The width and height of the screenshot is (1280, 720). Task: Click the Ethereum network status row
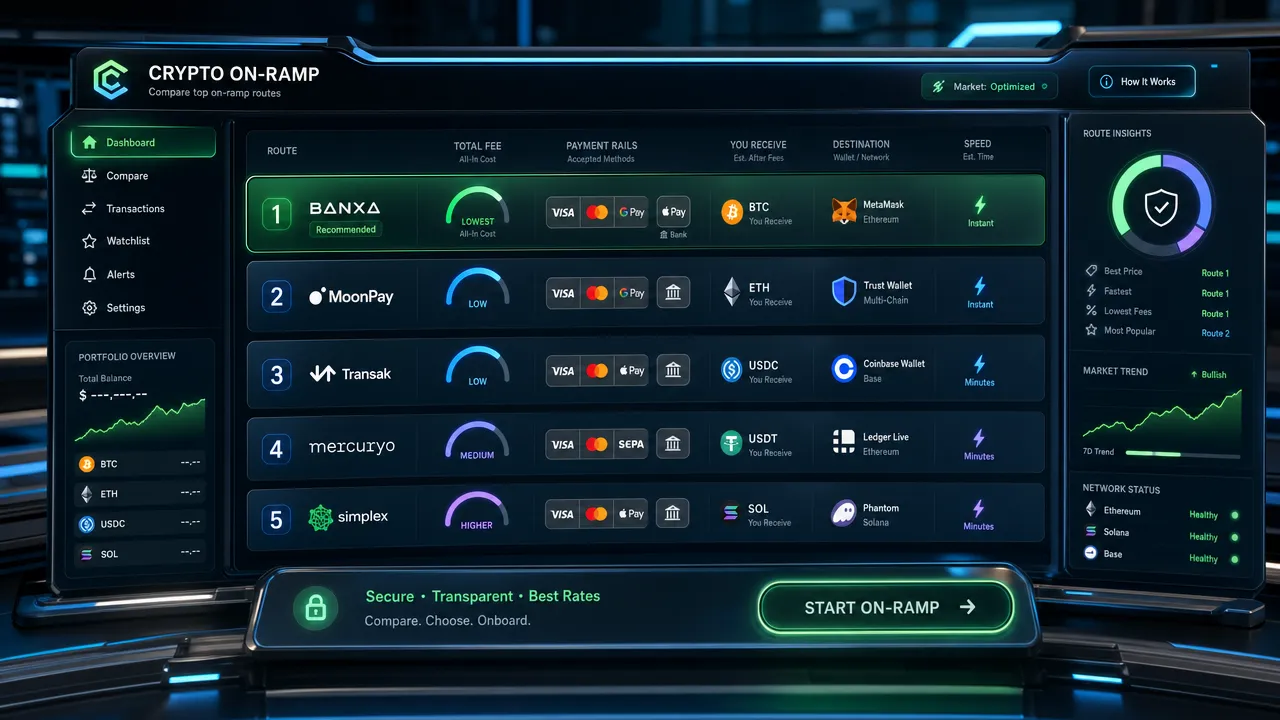[x=1162, y=512]
